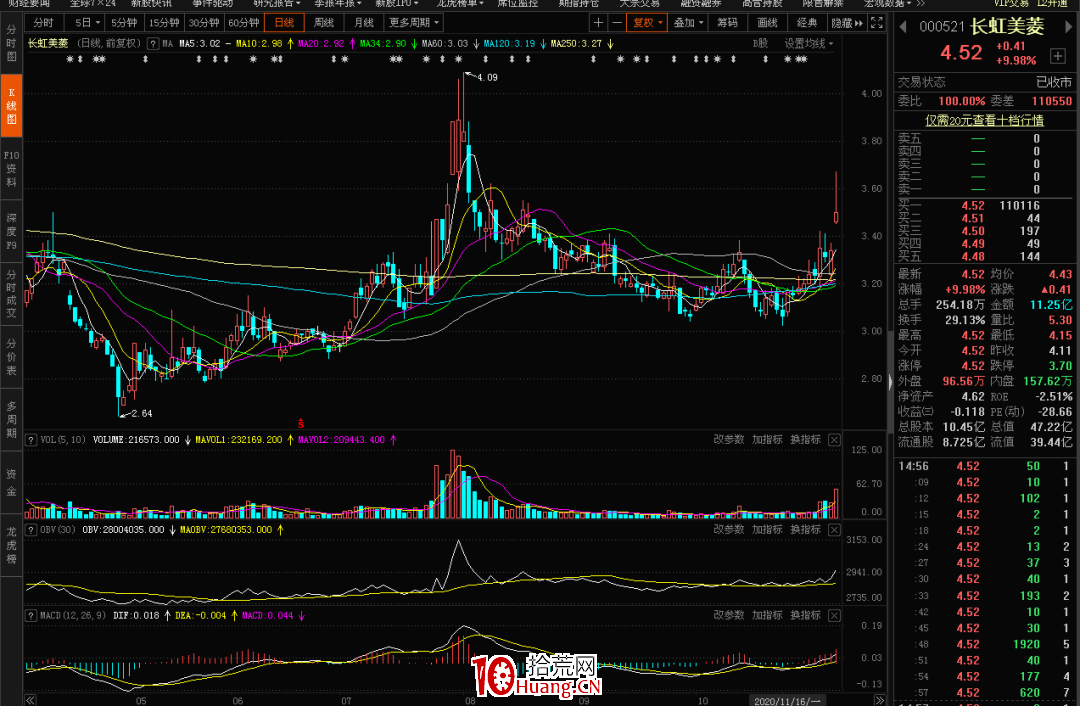Go to previous stock with left arrow
This screenshot has width=1080, height=706.
pyautogui.click(x=903, y=28)
